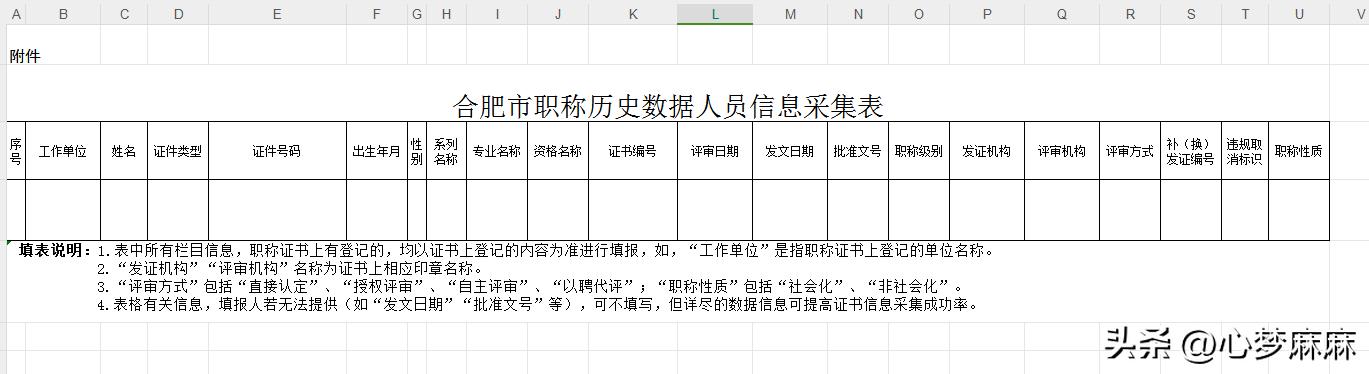Select column K header
Image resolution: width=1369 pixels, height=374 pixels.
pyautogui.click(x=633, y=13)
